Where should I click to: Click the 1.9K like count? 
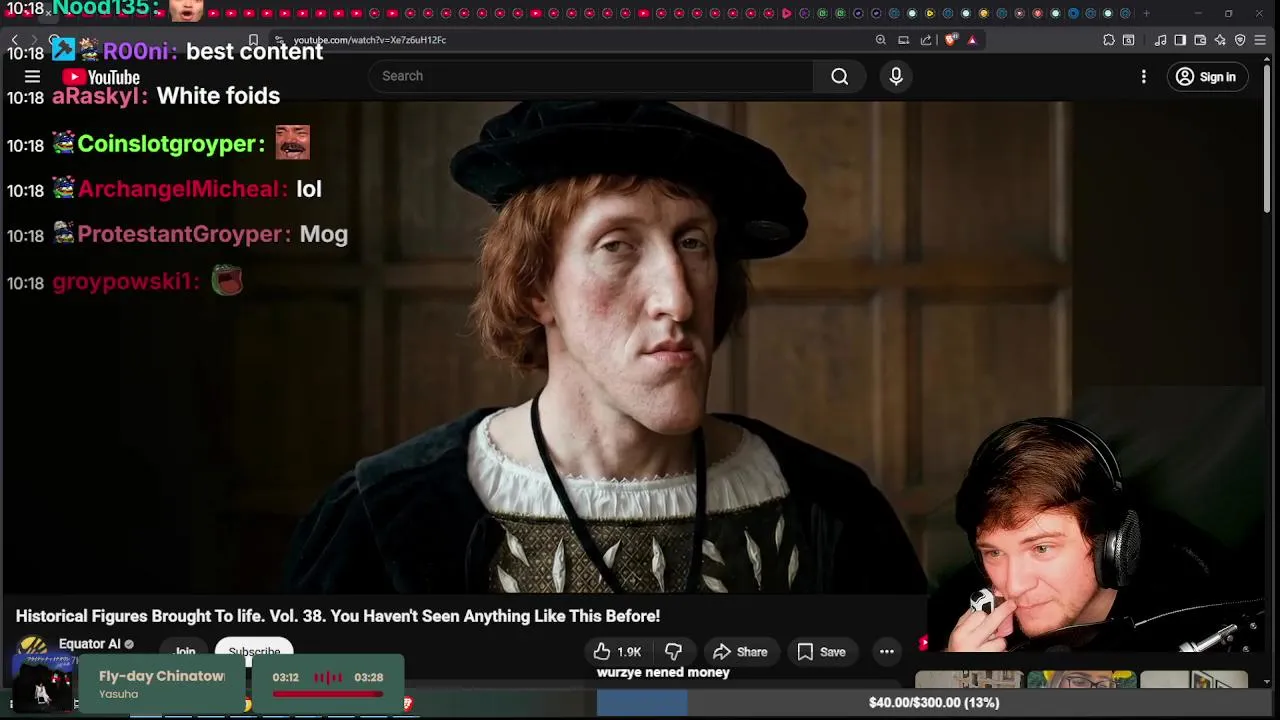click(x=629, y=652)
